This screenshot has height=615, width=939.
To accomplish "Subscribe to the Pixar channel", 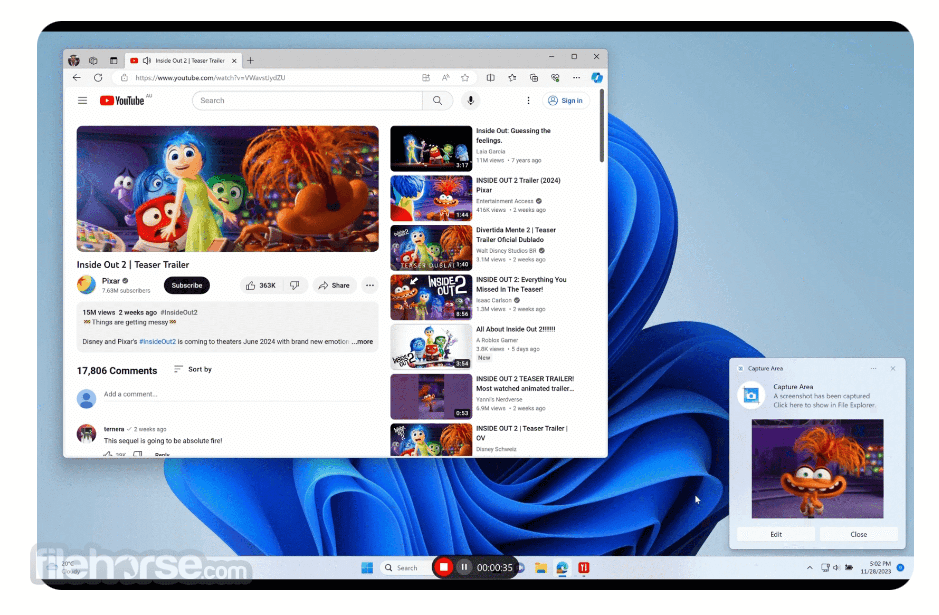I will pyautogui.click(x=187, y=286).
